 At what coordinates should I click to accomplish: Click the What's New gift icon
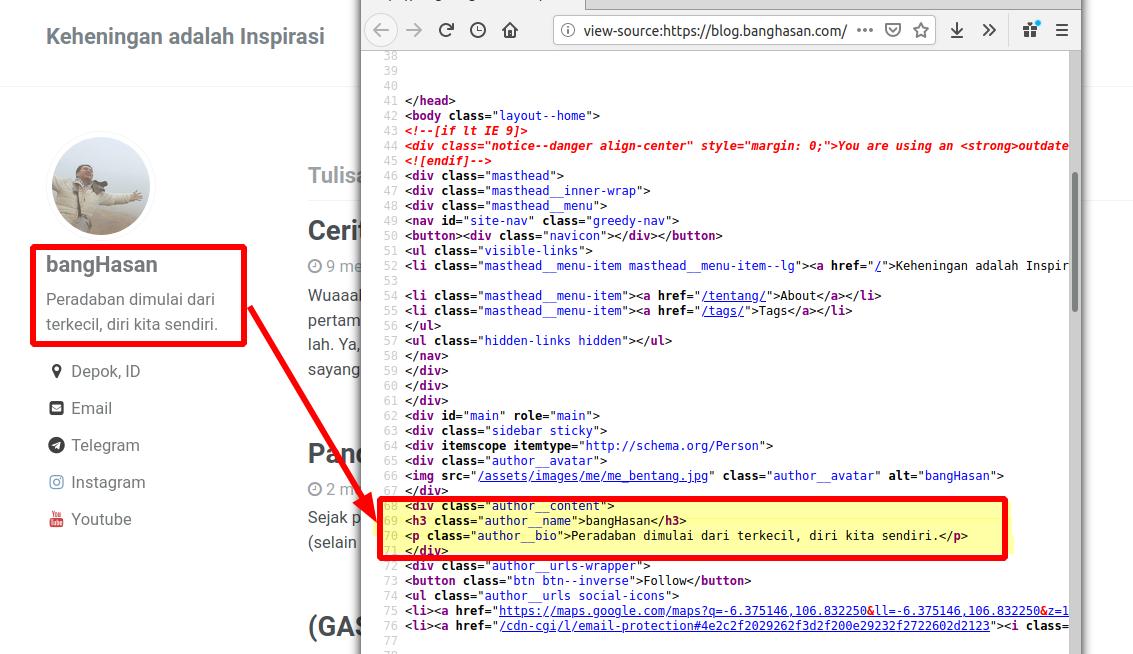[x=1030, y=30]
